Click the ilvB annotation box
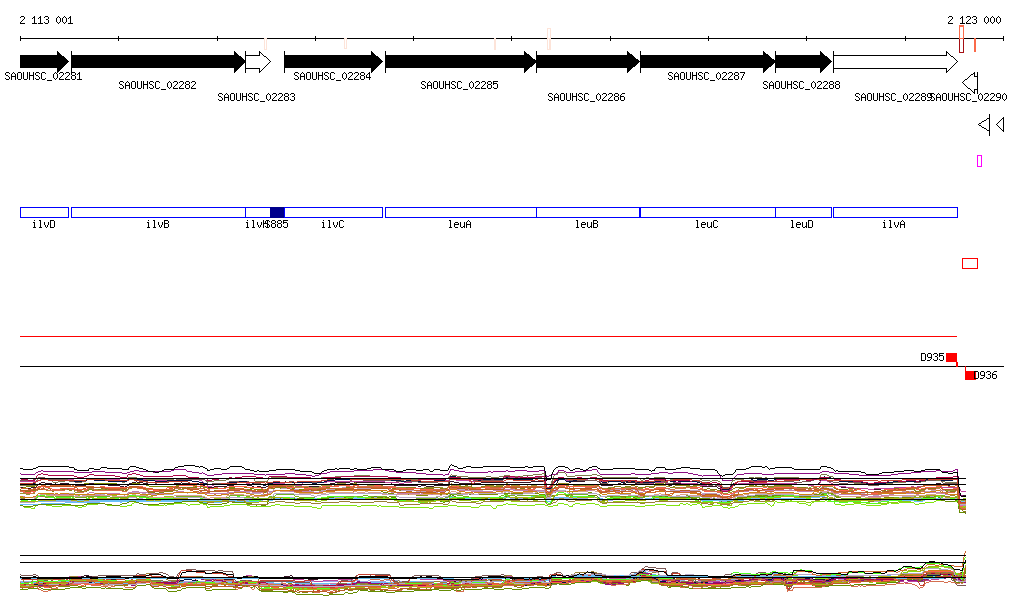The width and height of the screenshot is (1024, 611). click(157, 212)
